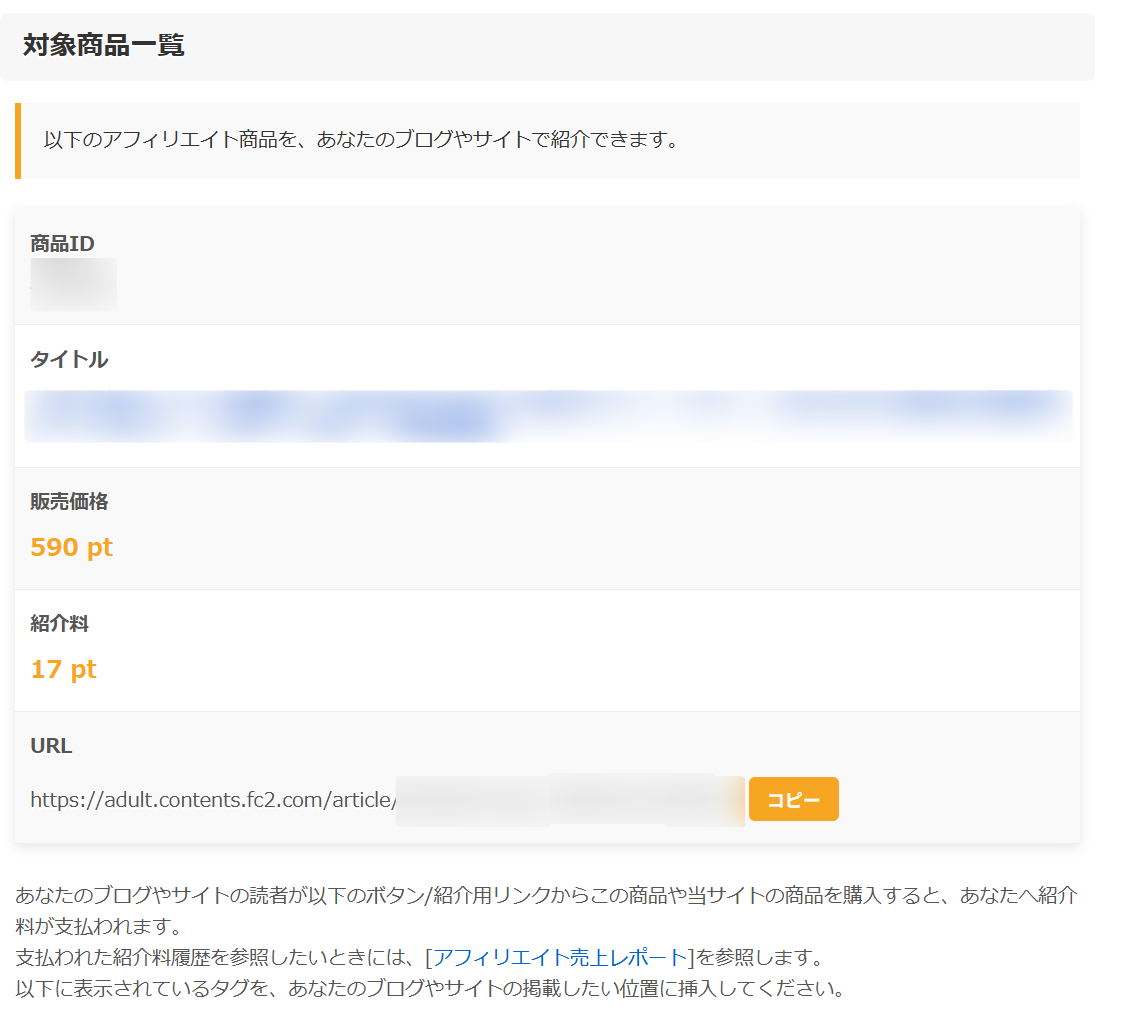Click the sentence beginning 以下に表示されているタグを
The height and width of the screenshot is (1021, 1134).
coord(430,990)
